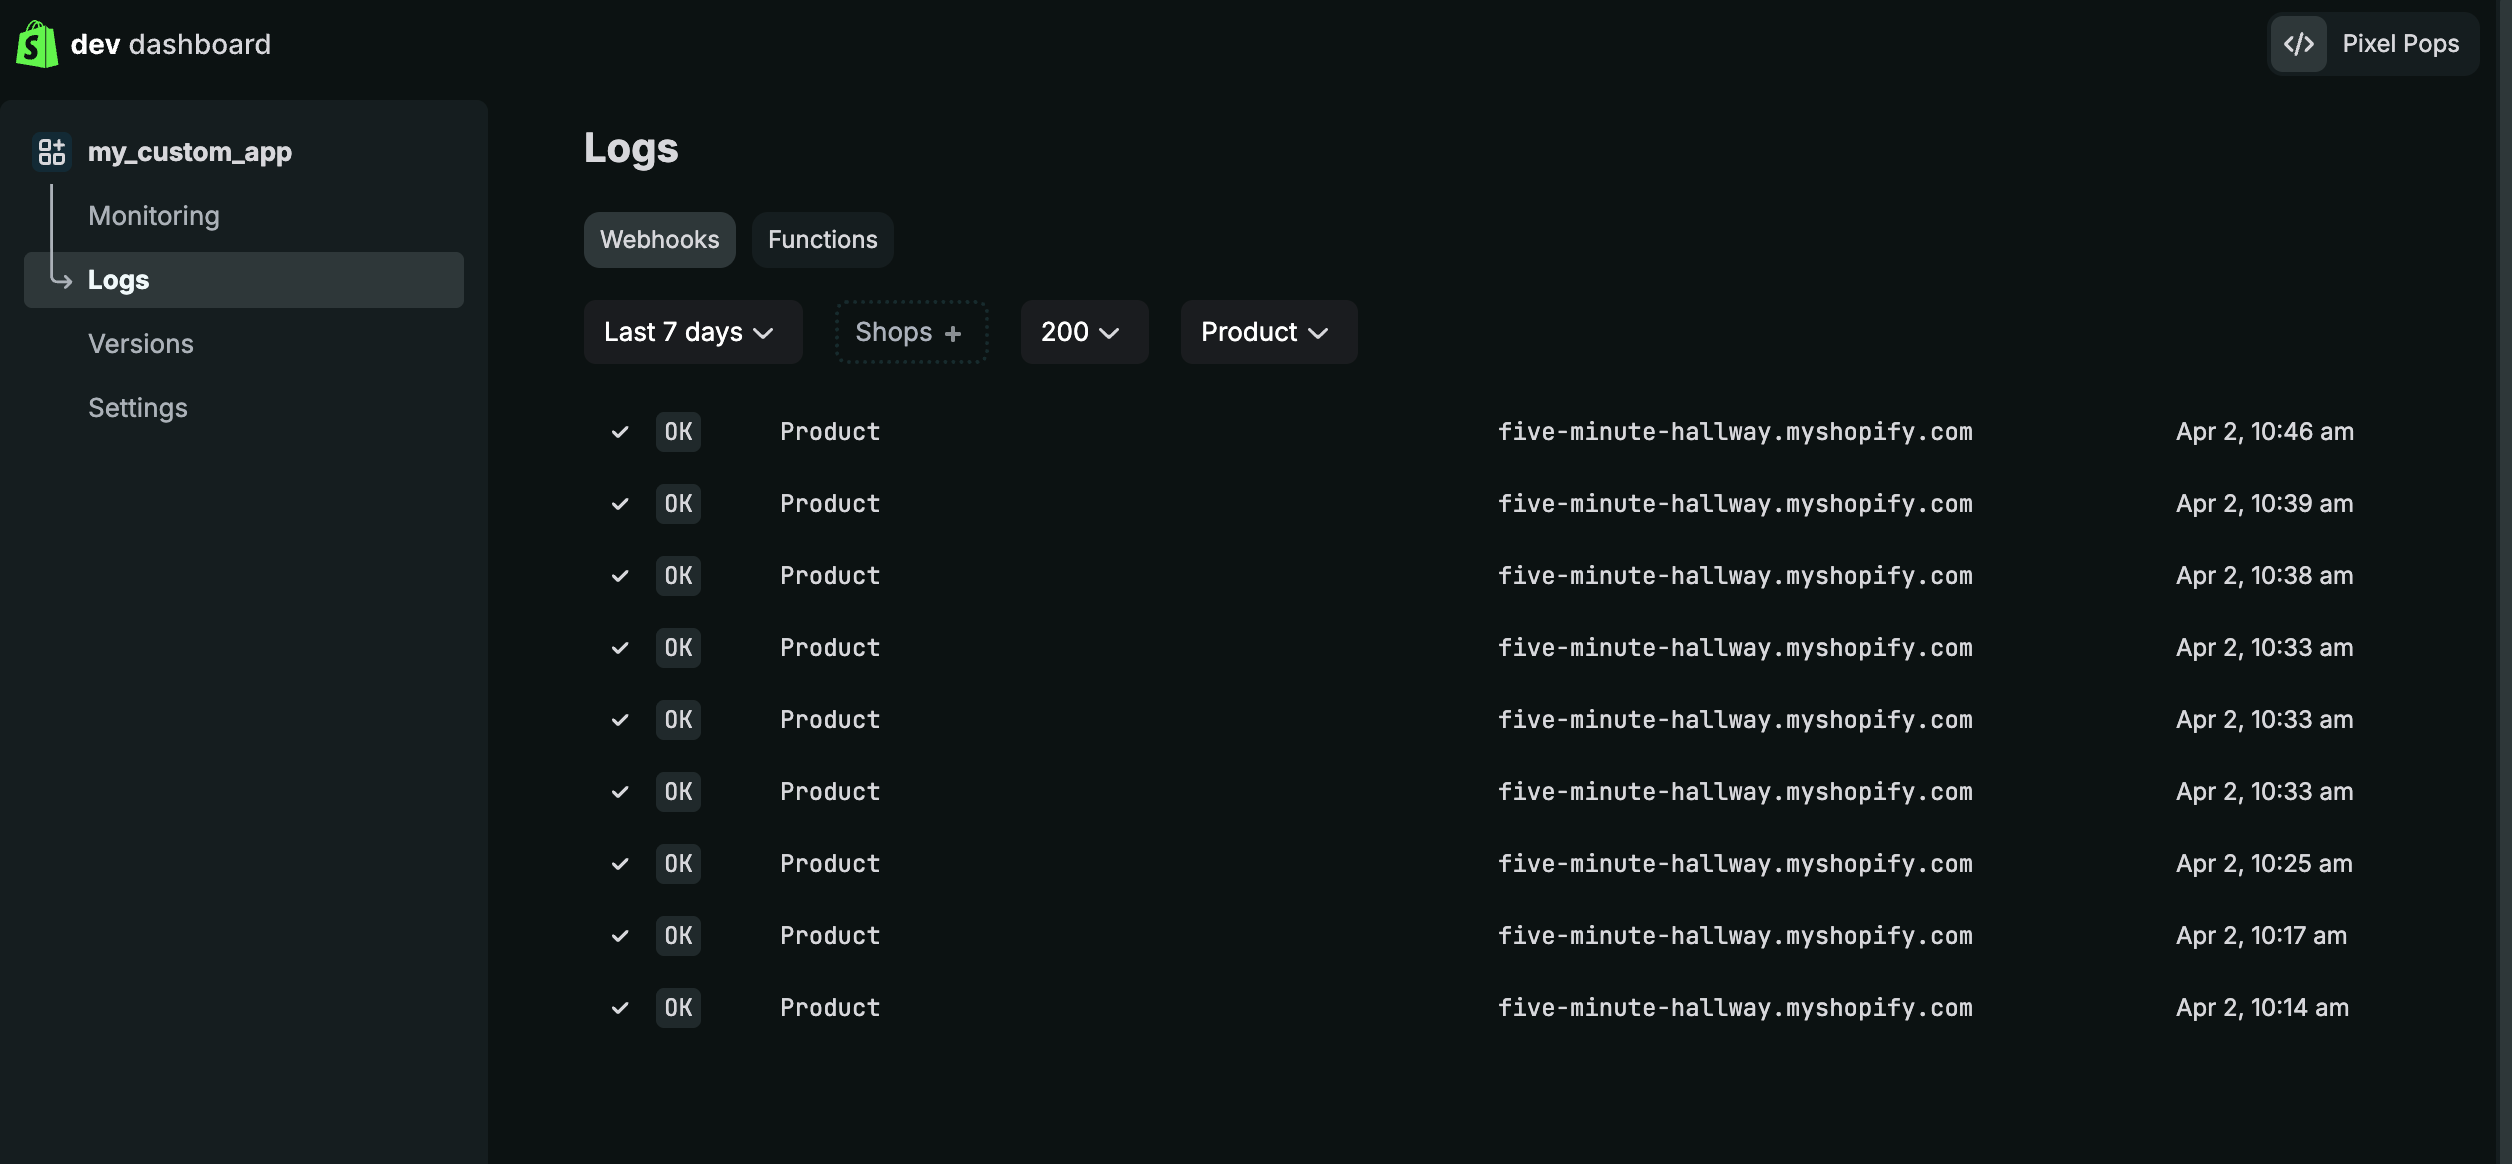Click the Shopify bag logo

pos(37,44)
